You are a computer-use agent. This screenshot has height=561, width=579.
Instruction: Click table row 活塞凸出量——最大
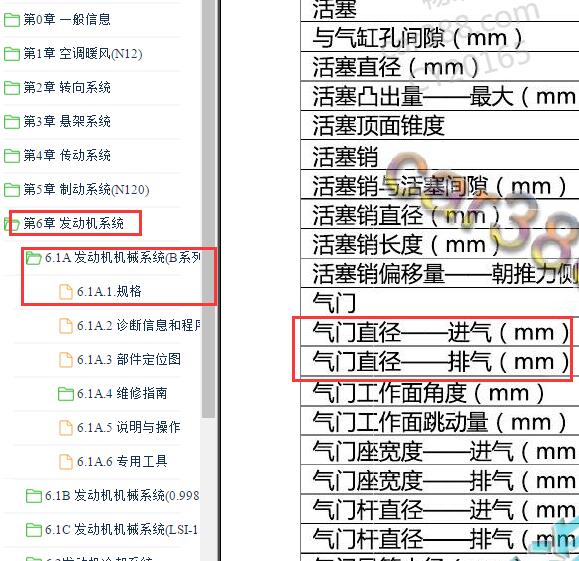tap(440, 96)
